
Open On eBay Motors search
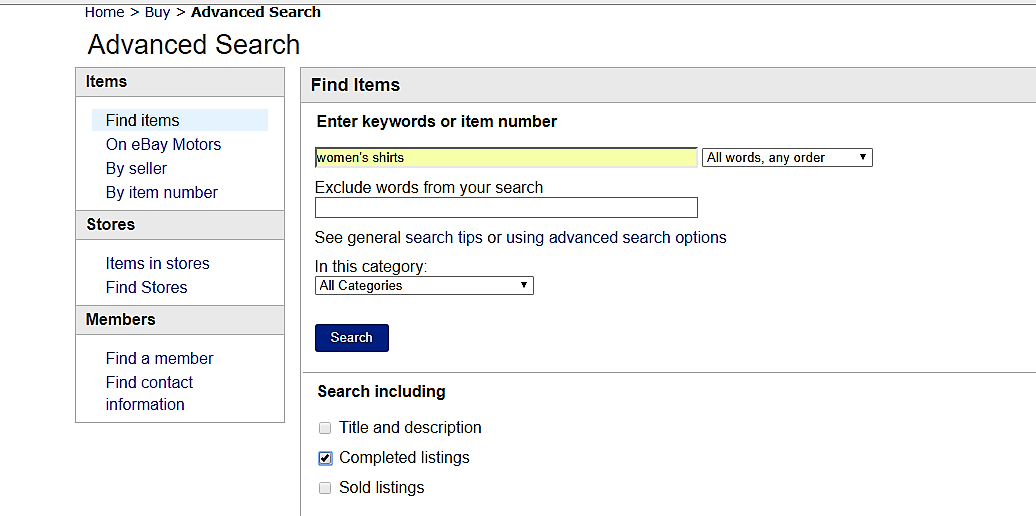tap(163, 144)
